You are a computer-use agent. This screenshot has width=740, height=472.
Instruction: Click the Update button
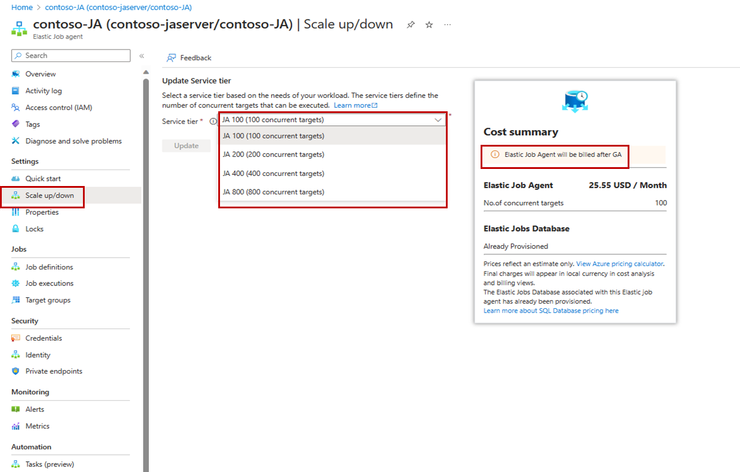click(x=186, y=145)
